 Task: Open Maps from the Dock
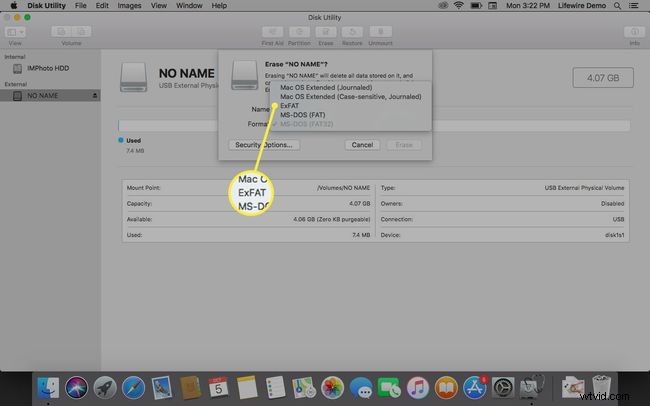(304, 388)
